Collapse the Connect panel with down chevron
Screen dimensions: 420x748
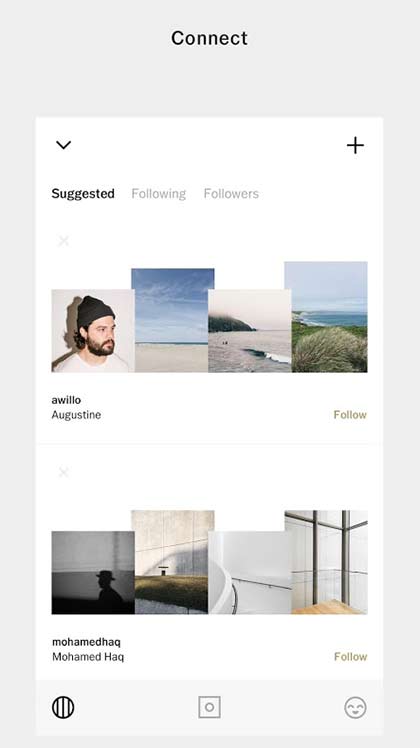[63, 145]
